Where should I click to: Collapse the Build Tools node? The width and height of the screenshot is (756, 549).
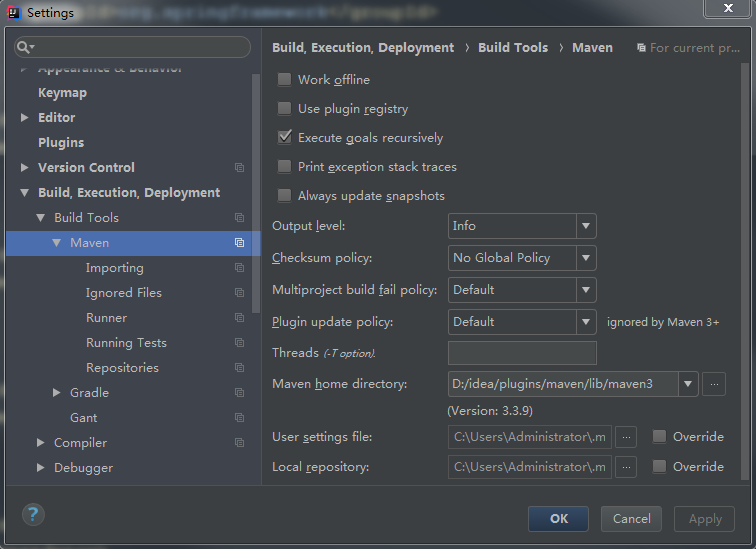coord(40,218)
